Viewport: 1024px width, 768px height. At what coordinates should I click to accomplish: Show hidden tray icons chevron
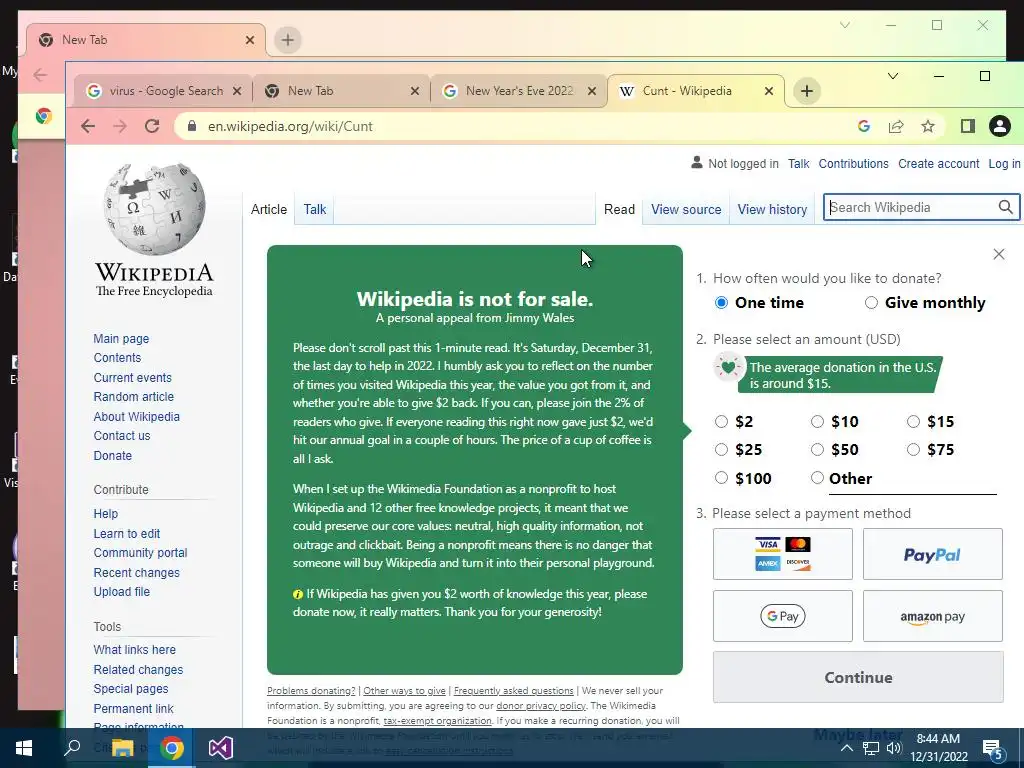(x=846, y=748)
